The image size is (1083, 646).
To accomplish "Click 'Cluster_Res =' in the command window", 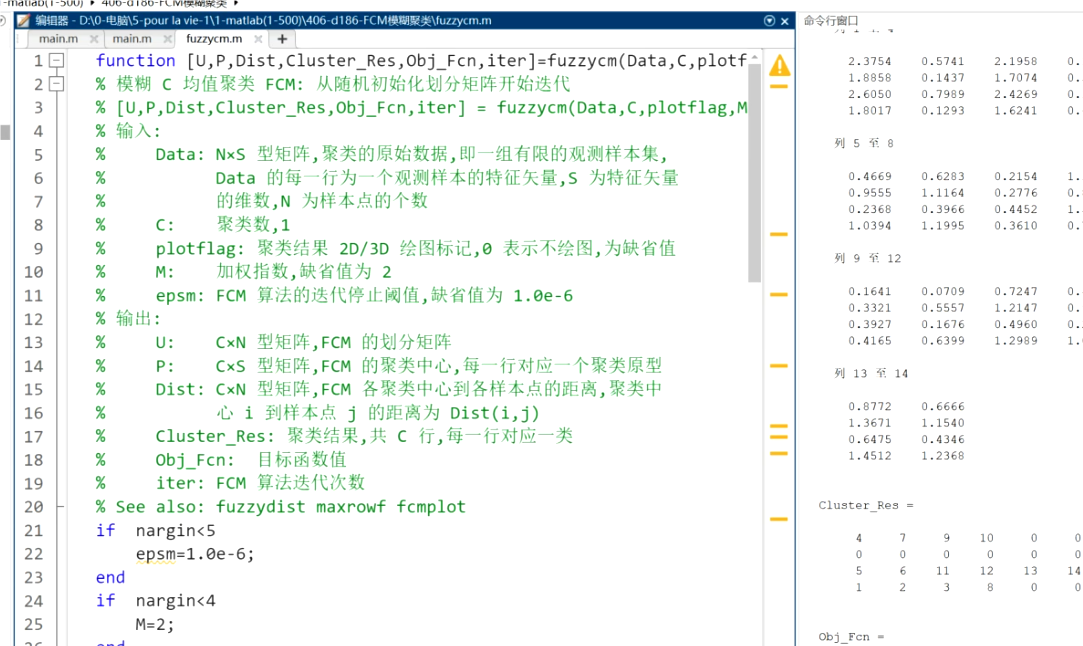I will tap(865, 505).
